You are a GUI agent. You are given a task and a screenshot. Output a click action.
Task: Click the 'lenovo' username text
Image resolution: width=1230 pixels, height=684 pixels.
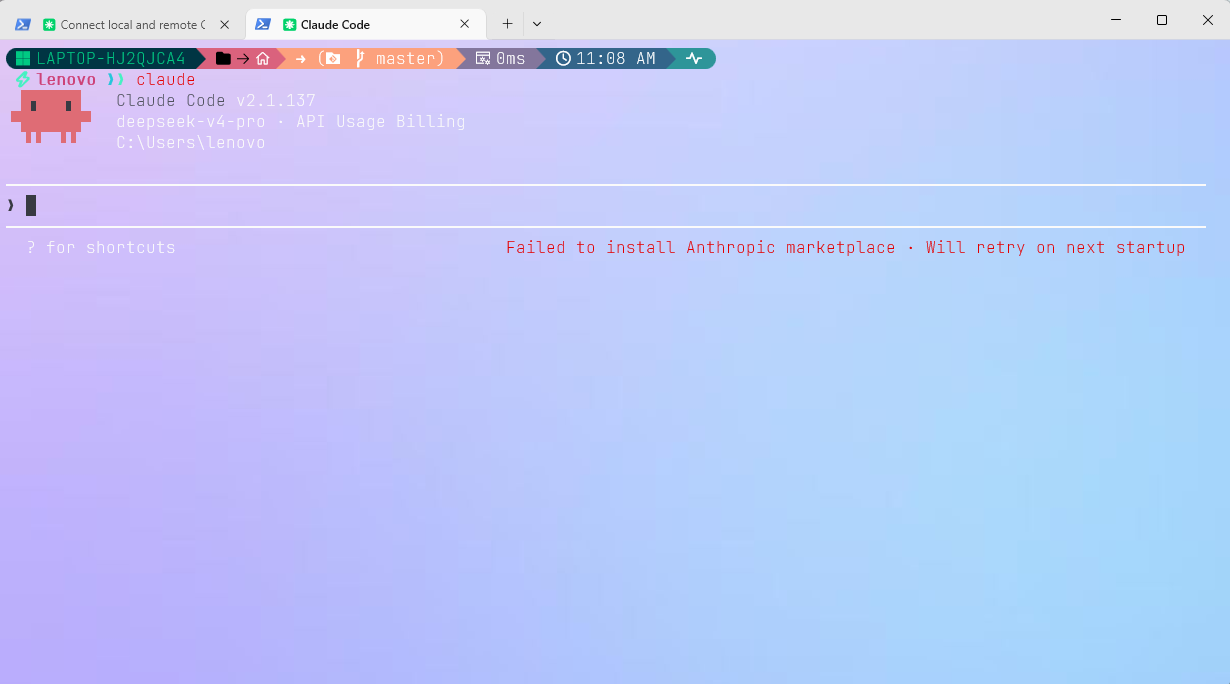(x=66, y=80)
